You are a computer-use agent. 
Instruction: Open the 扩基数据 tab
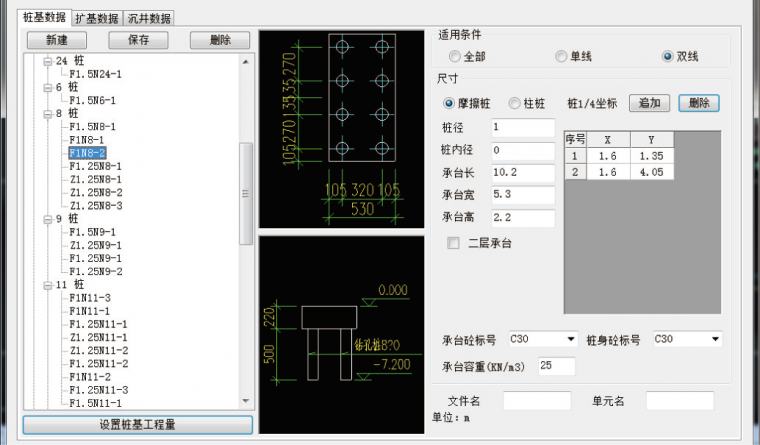point(97,18)
